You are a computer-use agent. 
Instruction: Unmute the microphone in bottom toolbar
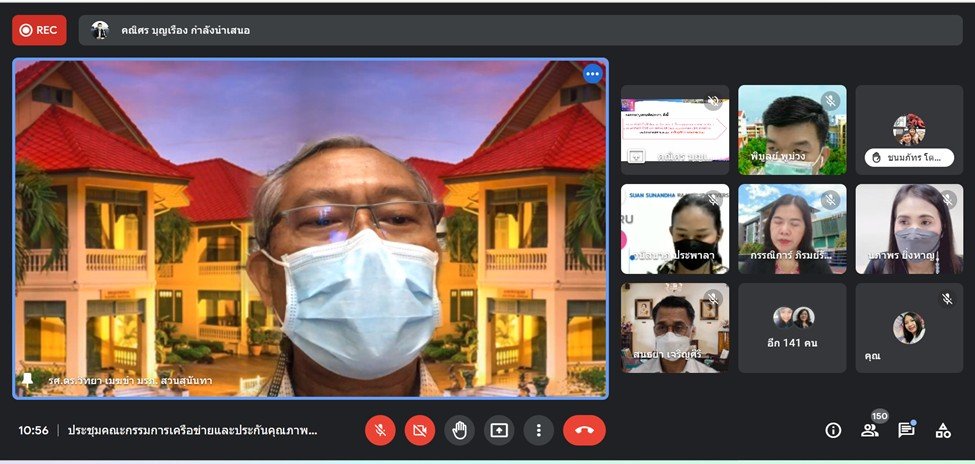(x=380, y=430)
